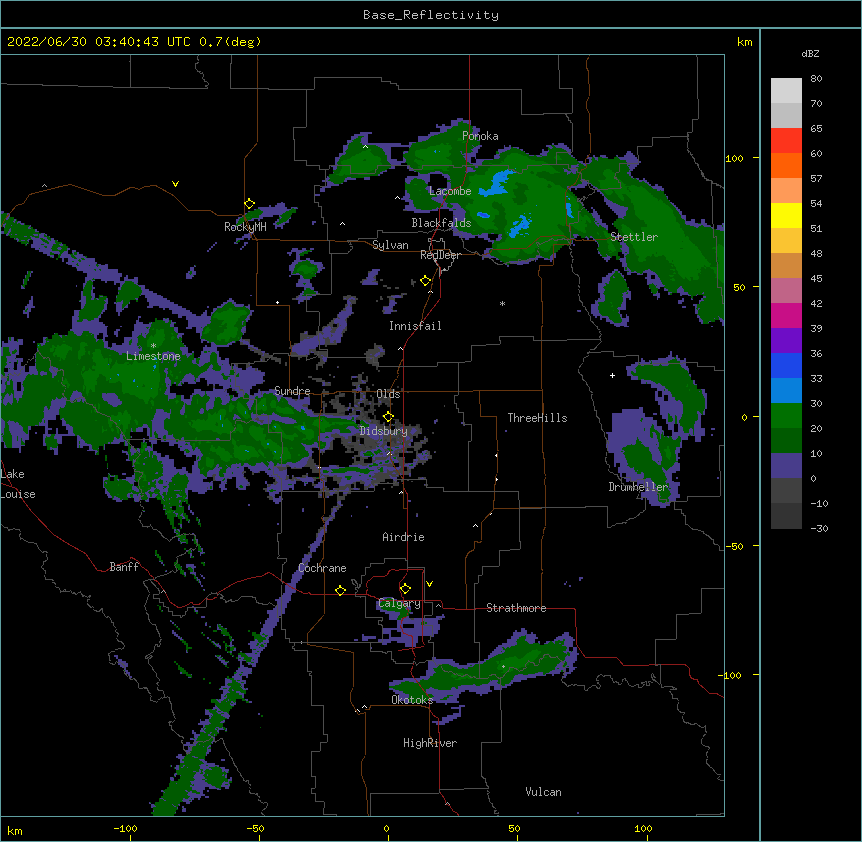Image resolution: width=862 pixels, height=842 pixels.
Task: Select the yellow diamond marker below Cochrane
Action: (340, 590)
